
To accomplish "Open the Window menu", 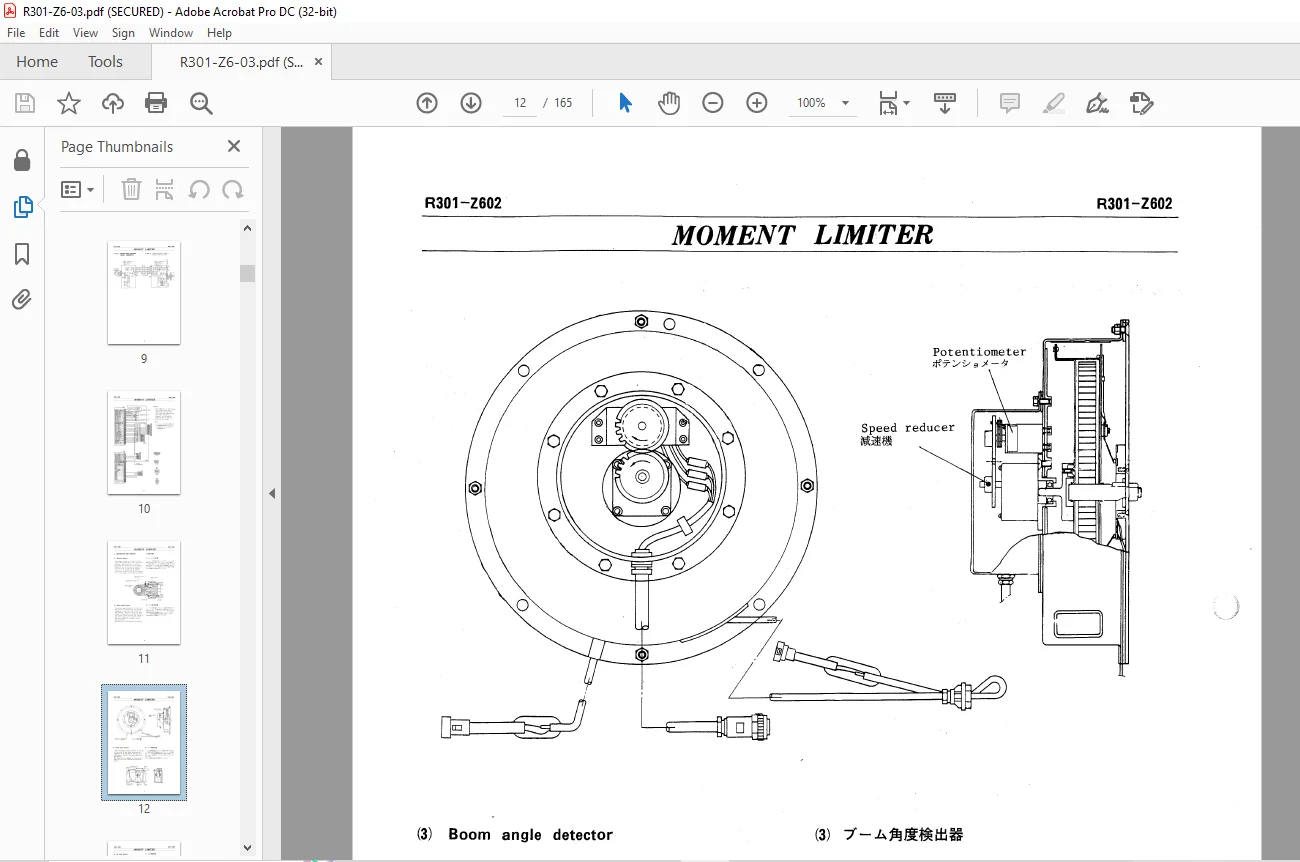I will [171, 33].
